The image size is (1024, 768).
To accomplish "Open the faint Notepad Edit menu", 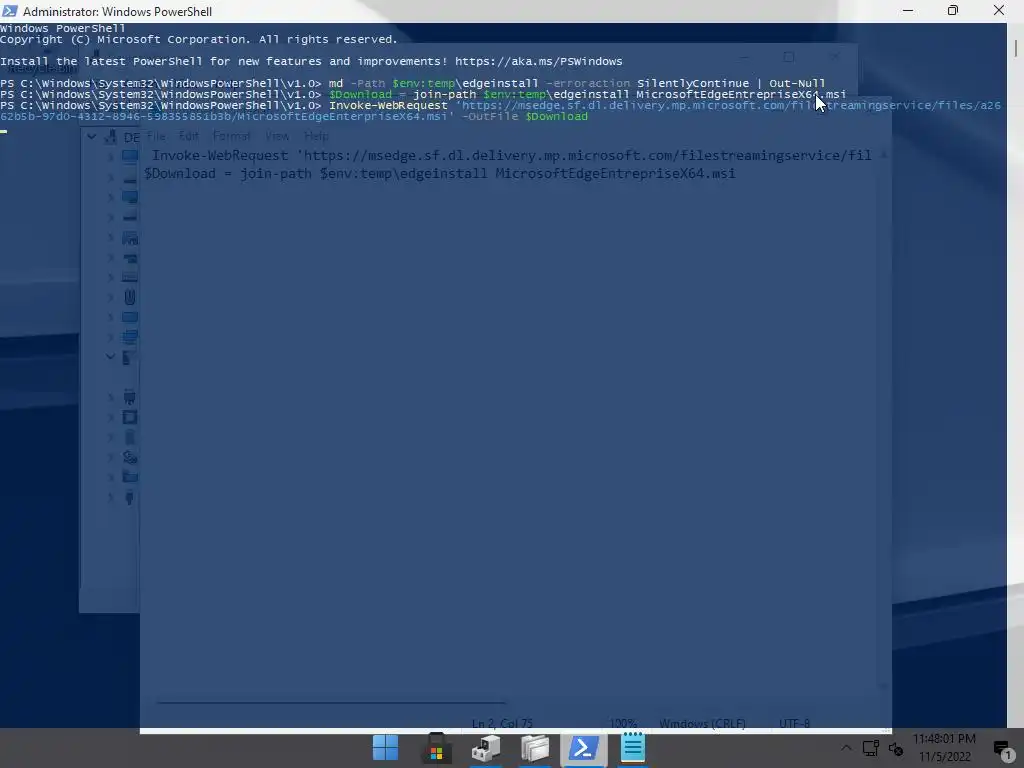I will [x=189, y=136].
